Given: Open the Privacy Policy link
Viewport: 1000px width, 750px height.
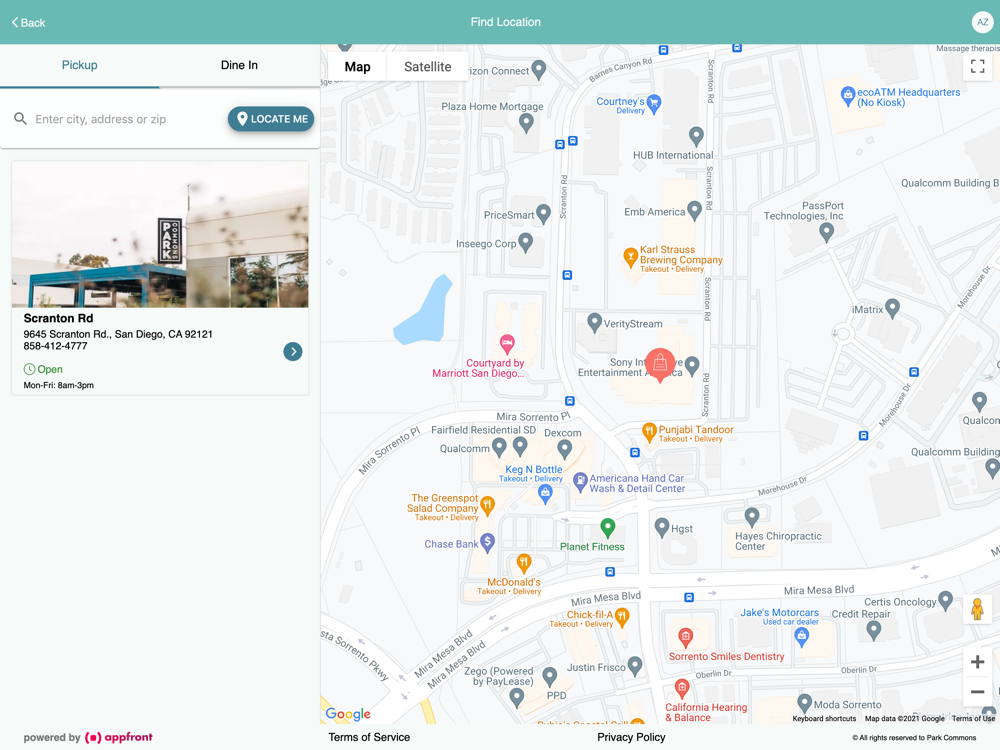Looking at the screenshot, I should pyautogui.click(x=631, y=737).
